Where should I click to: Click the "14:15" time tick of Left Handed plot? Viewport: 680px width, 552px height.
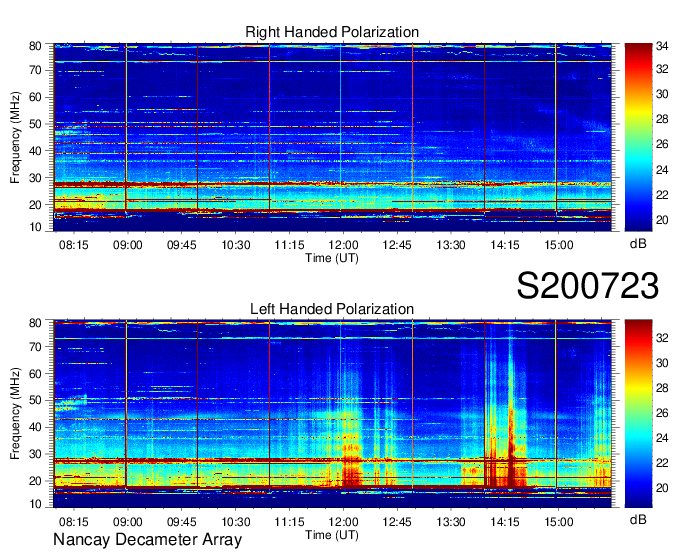tap(505, 522)
